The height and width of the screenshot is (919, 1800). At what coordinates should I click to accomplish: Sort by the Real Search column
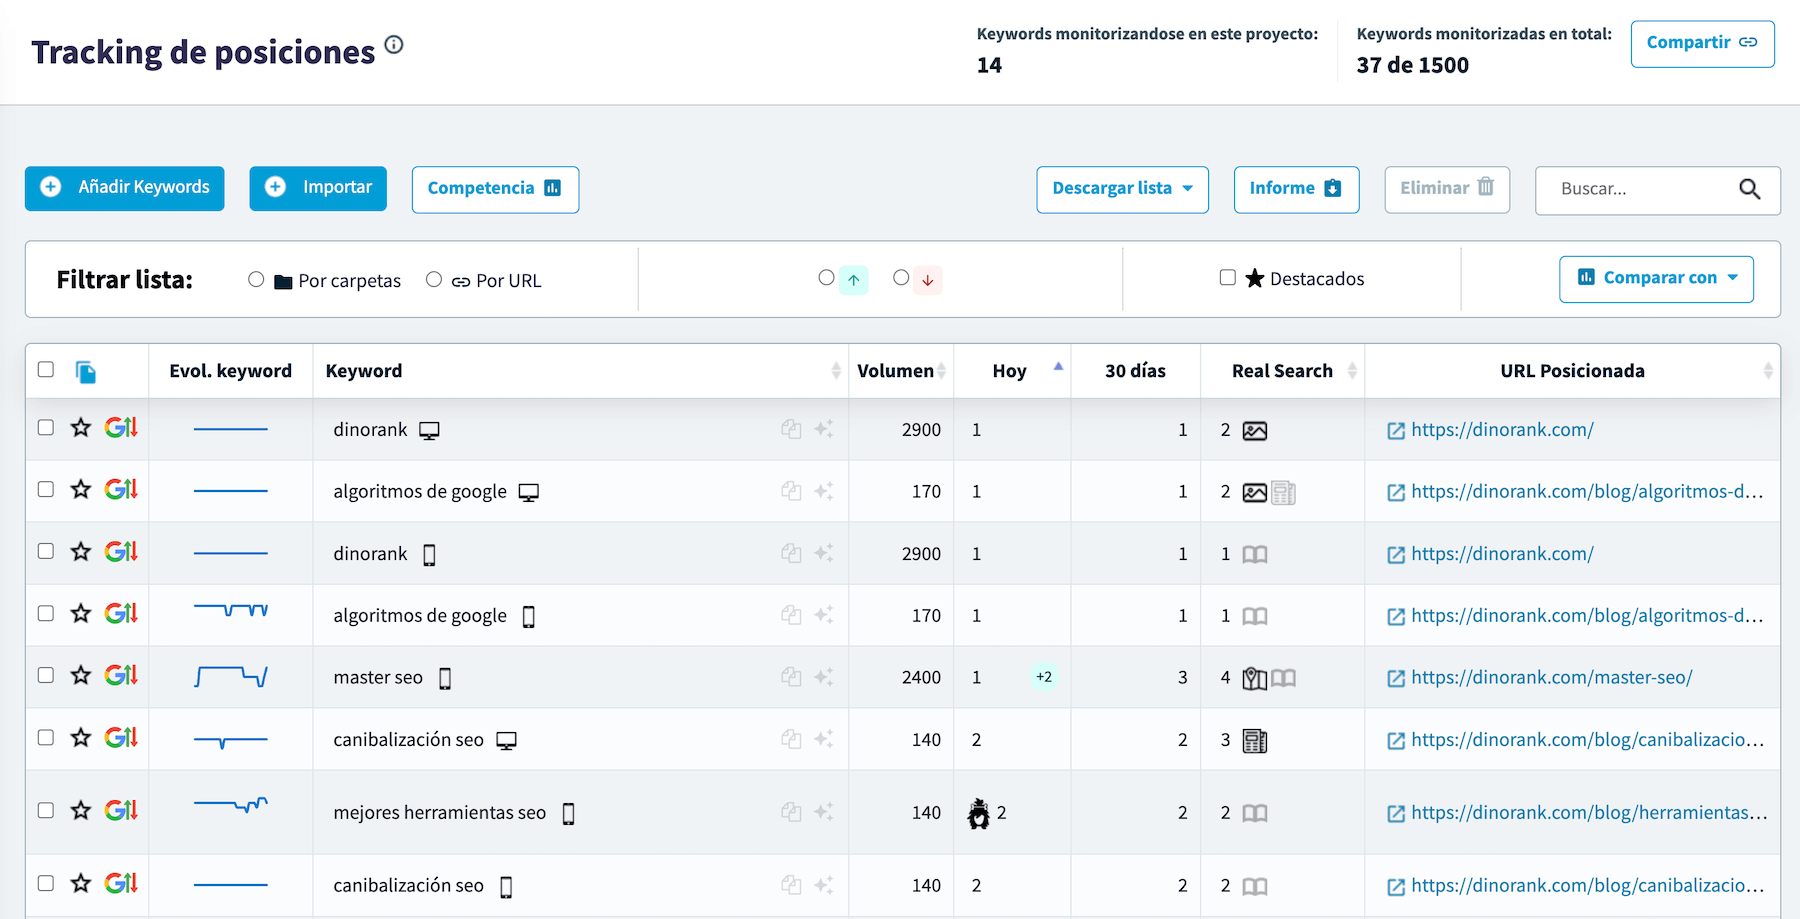pos(1283,371)
